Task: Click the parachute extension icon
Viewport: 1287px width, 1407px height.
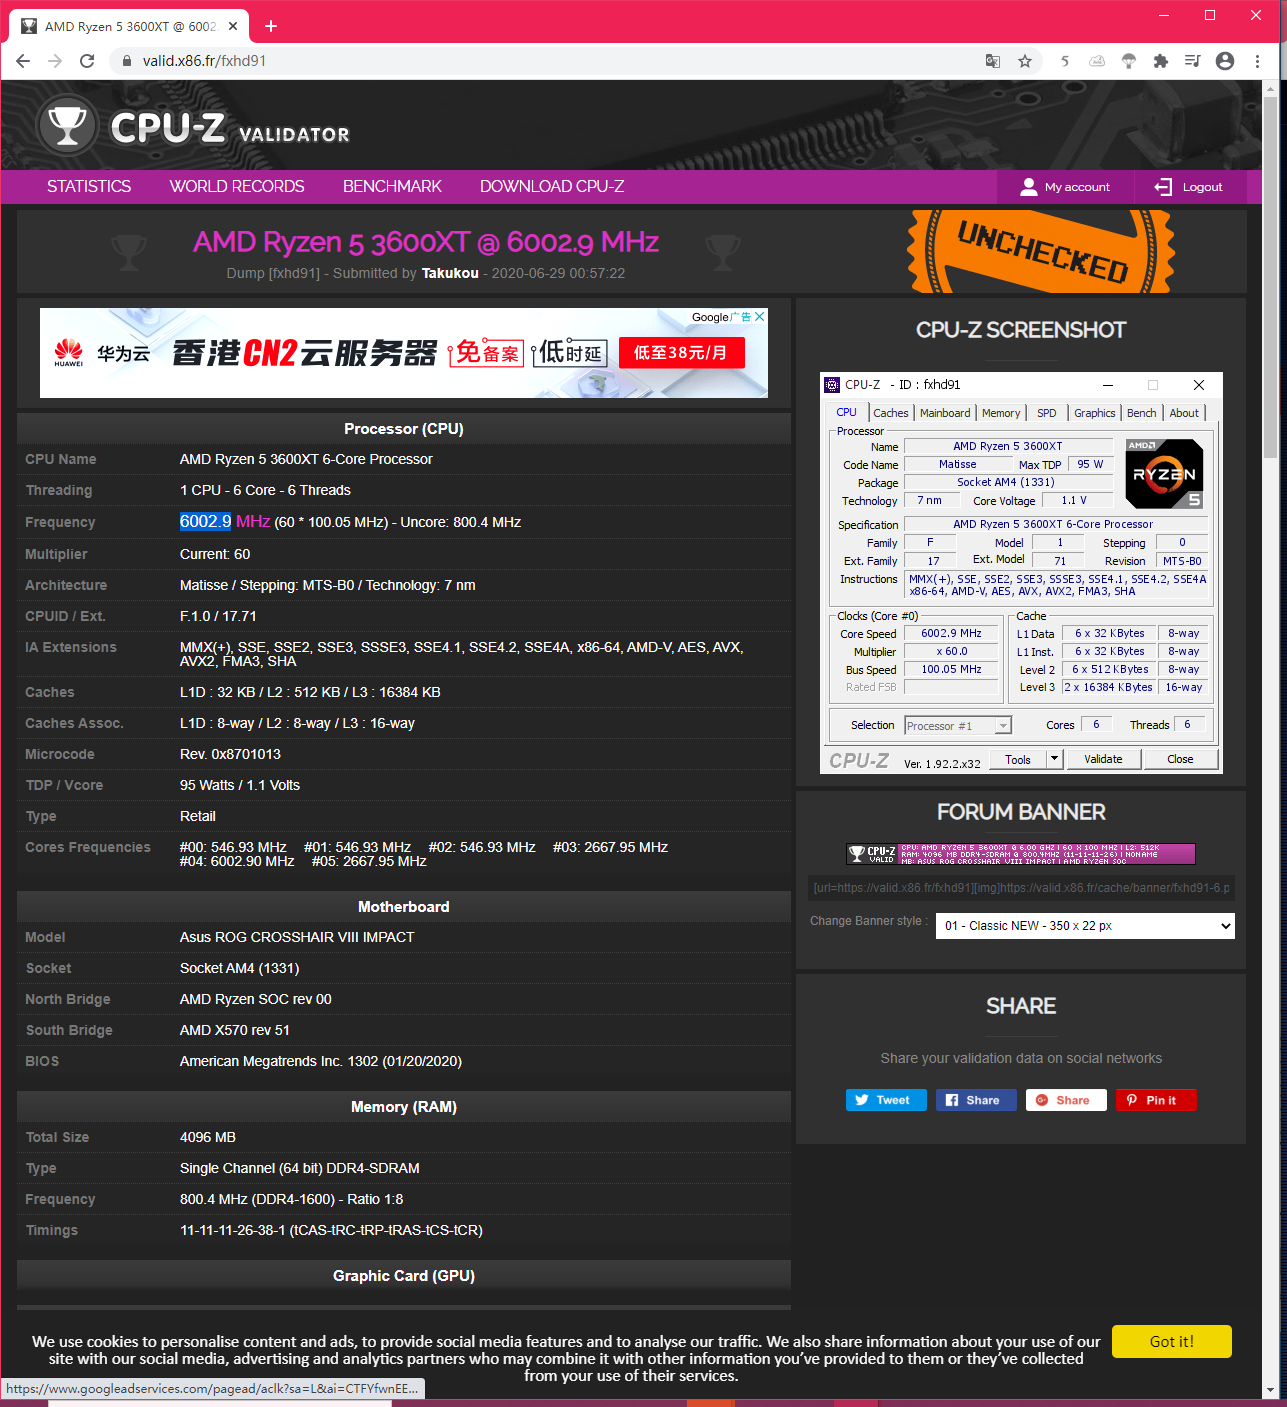Action: pyautogui.click(x=1129, y=61)
